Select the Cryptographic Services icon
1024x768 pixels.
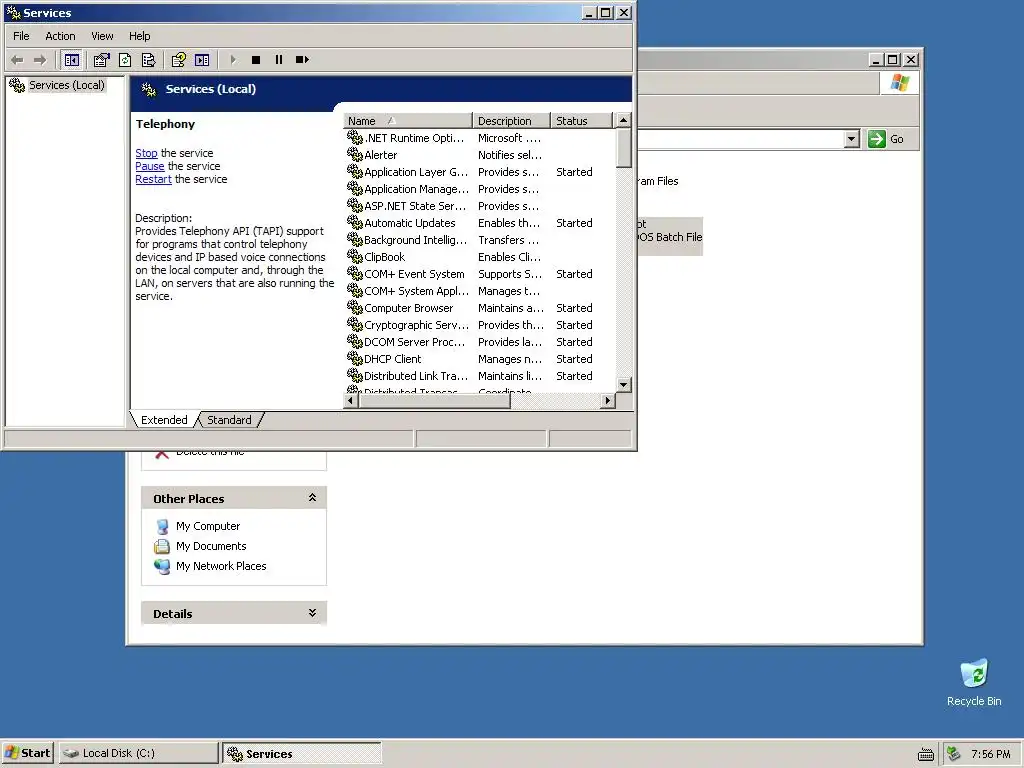[x=355, y=325]
